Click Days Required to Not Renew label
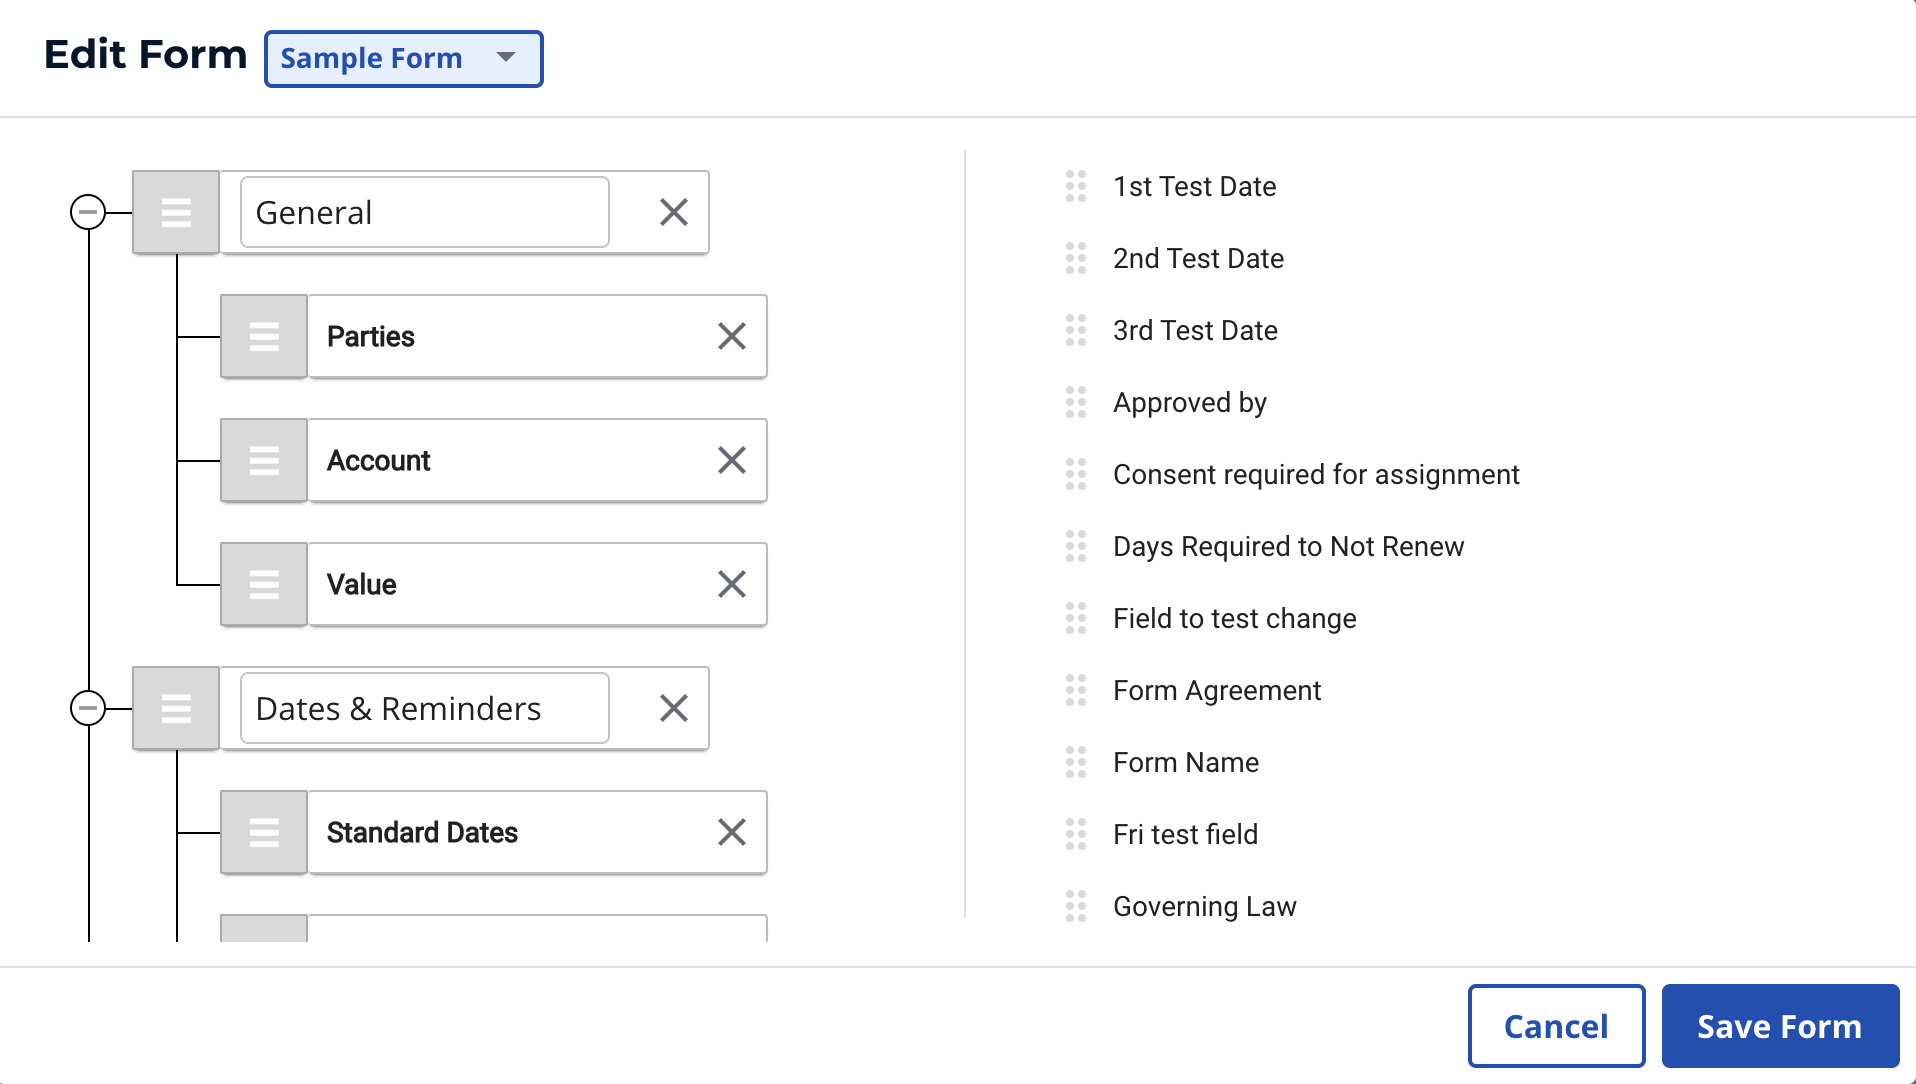This screenshot has width=1916, height=1084. tap(1289, 547)
